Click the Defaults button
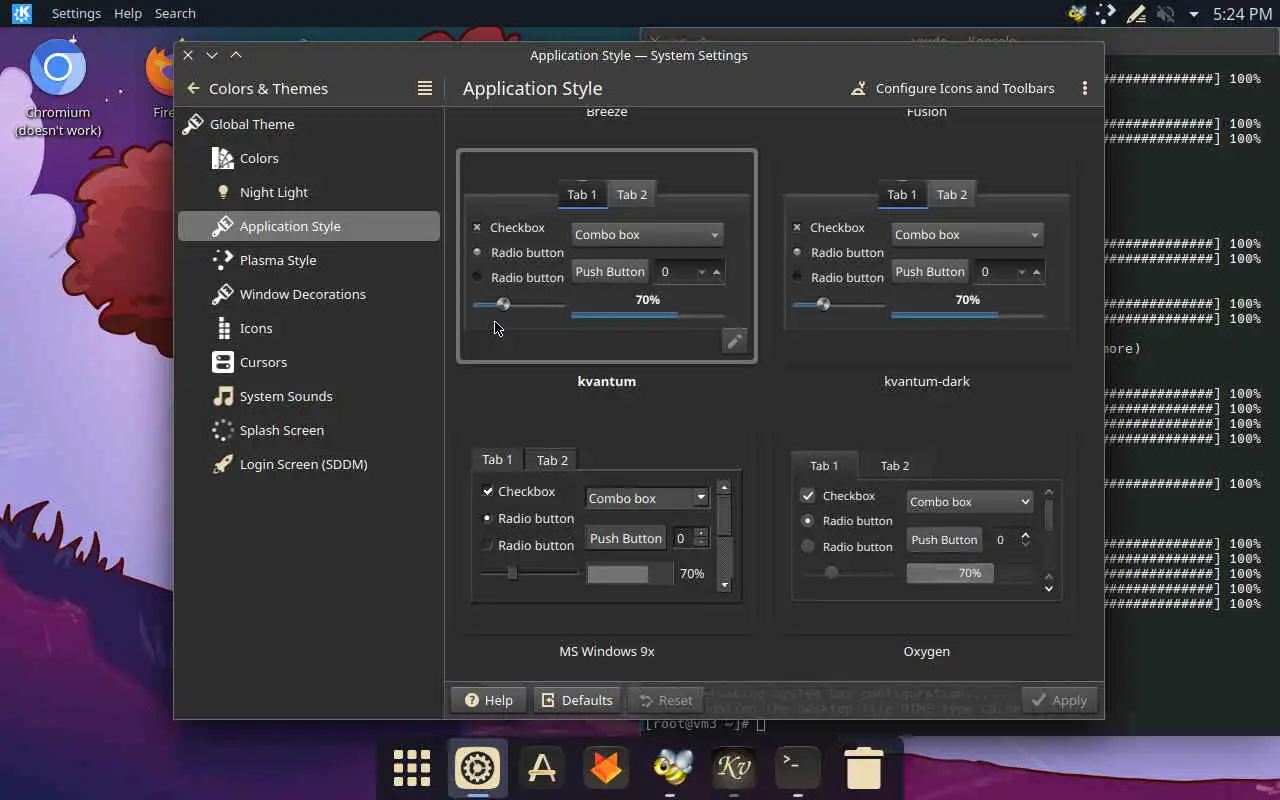1280x800 pixels. pos(577,700)
